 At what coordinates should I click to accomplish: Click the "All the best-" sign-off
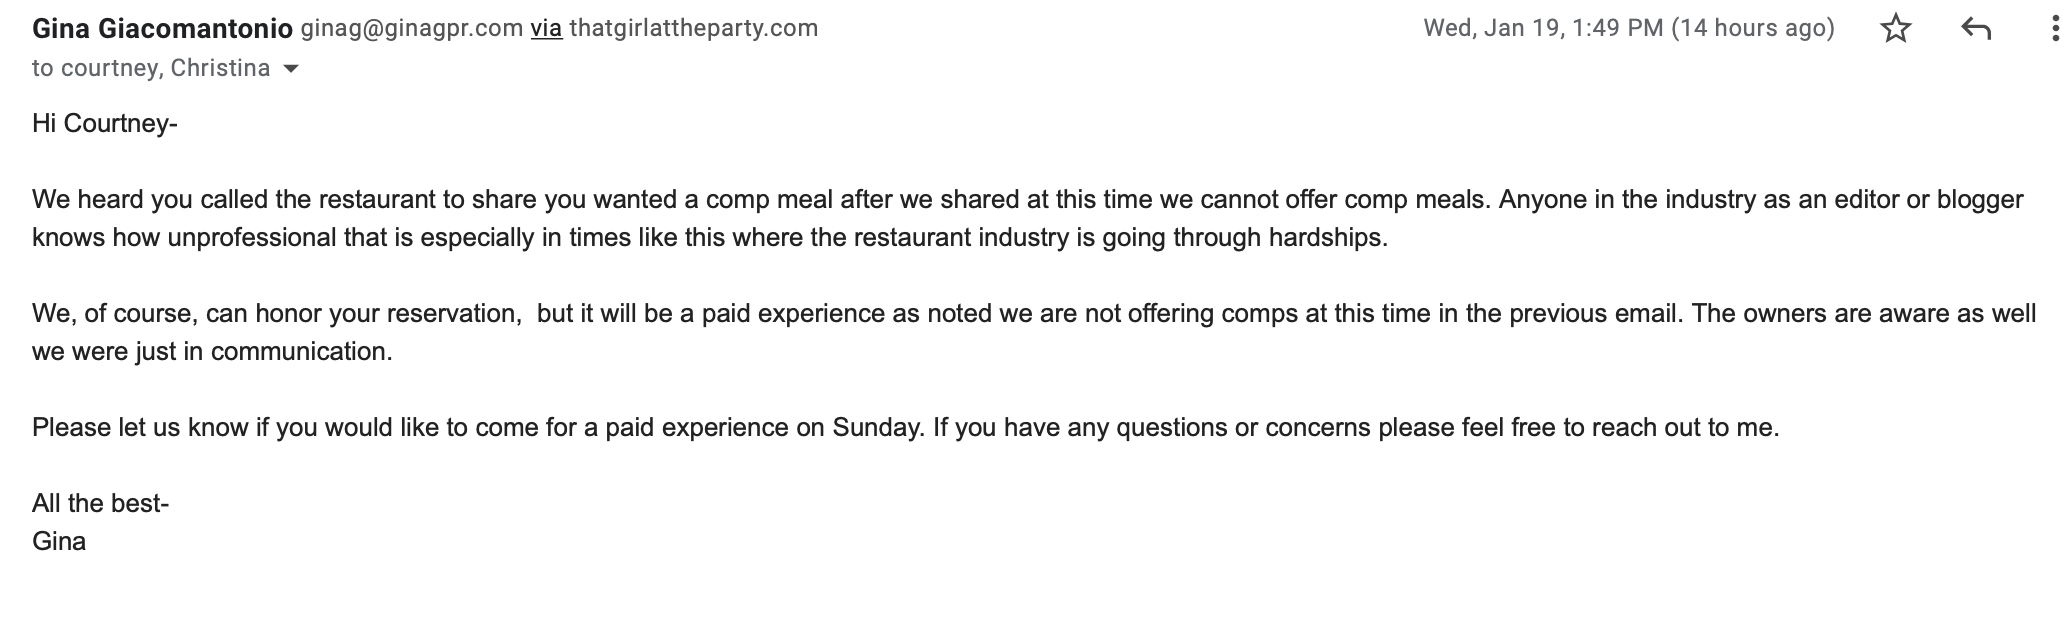pos(100,503)
